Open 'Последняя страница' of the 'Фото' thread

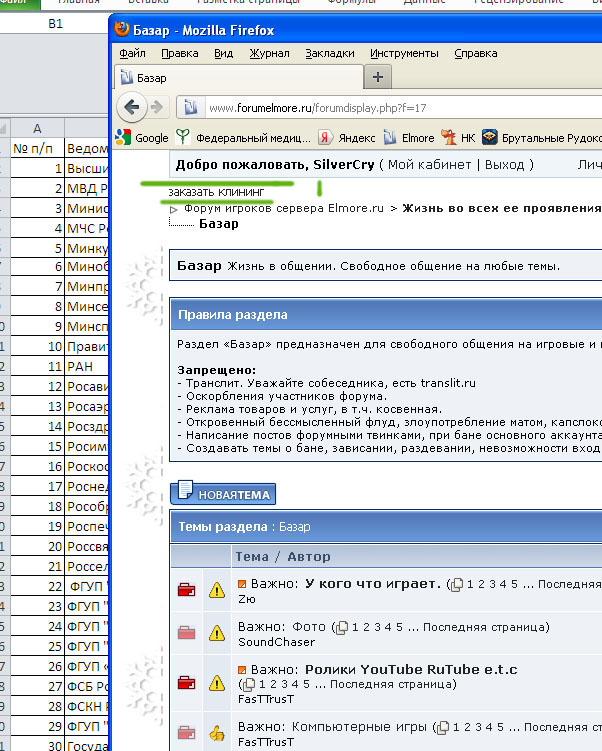click(x=483, y=627)
